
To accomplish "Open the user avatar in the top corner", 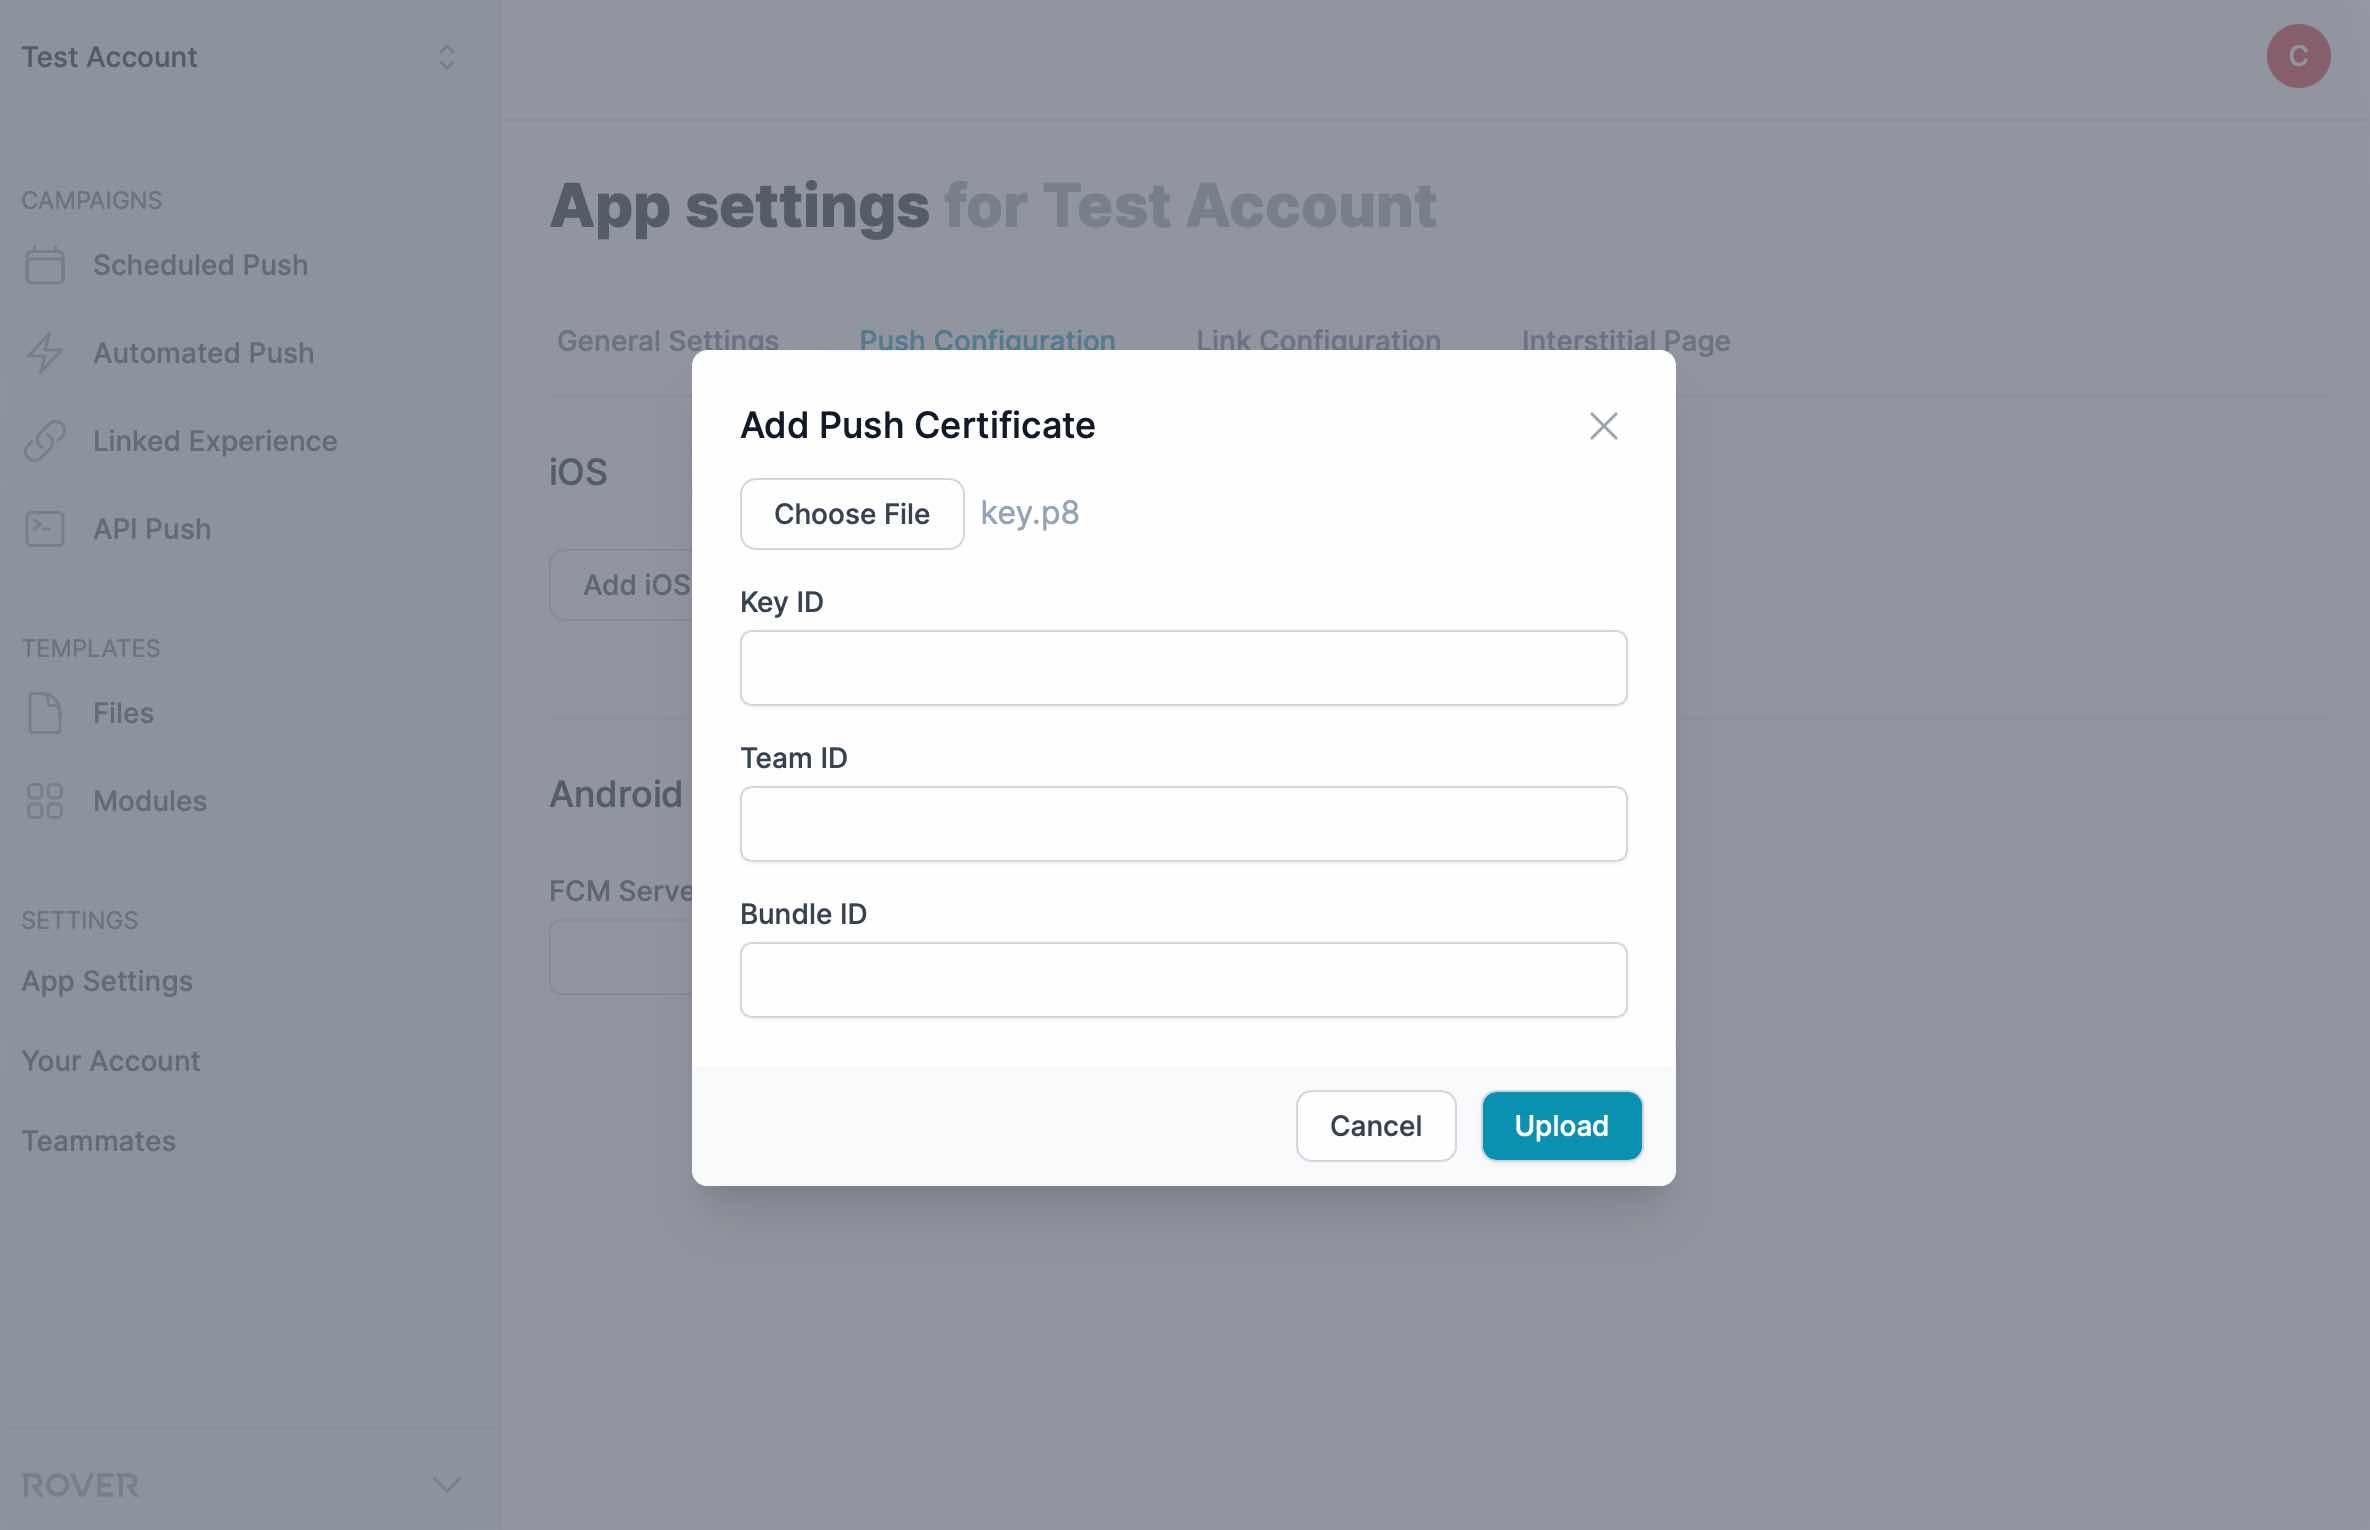I will tap(2297, 56).
